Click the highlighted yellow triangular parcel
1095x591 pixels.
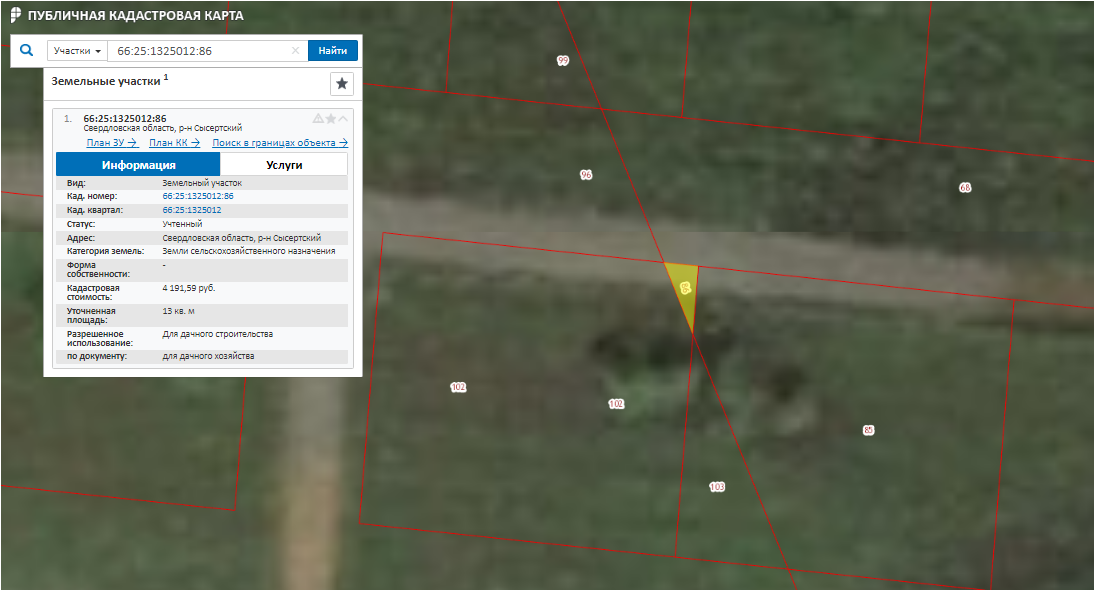(x=684, y=290)
